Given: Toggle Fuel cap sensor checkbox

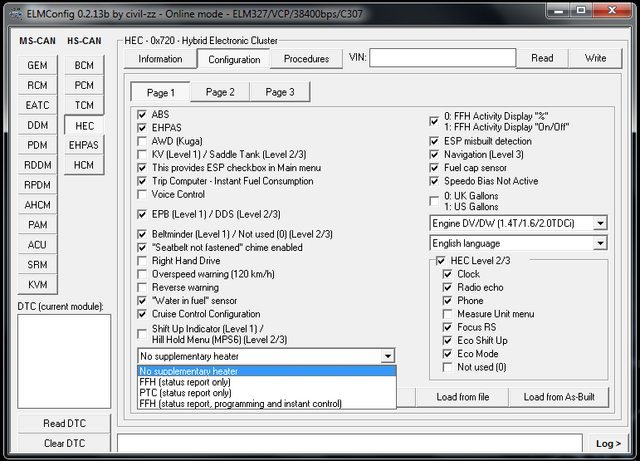Looking at the screenshot, I should point(434,168).
